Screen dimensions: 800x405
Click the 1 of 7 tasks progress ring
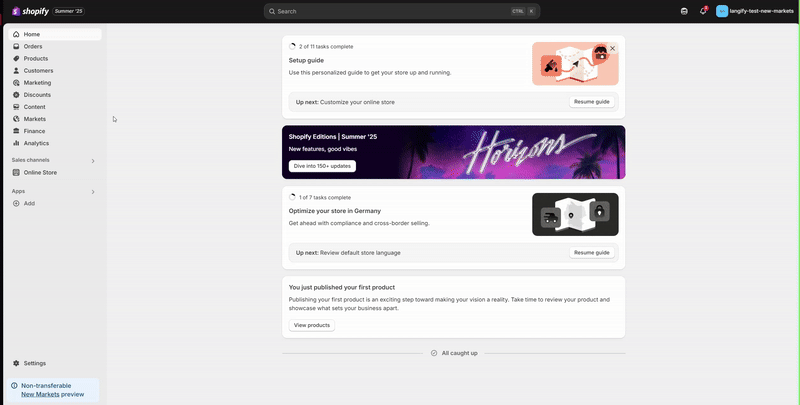[x=292, y=197]
